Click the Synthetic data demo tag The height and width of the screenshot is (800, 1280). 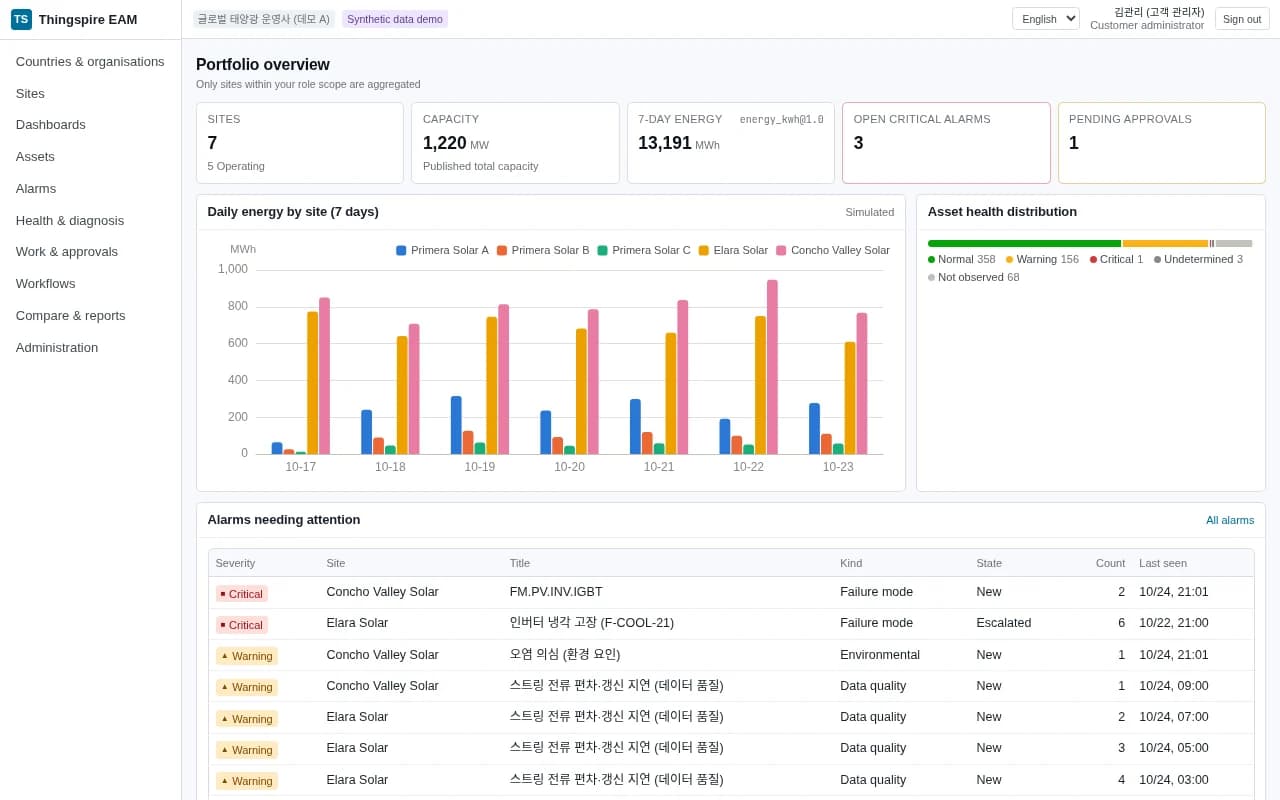(x=395, y=19)
